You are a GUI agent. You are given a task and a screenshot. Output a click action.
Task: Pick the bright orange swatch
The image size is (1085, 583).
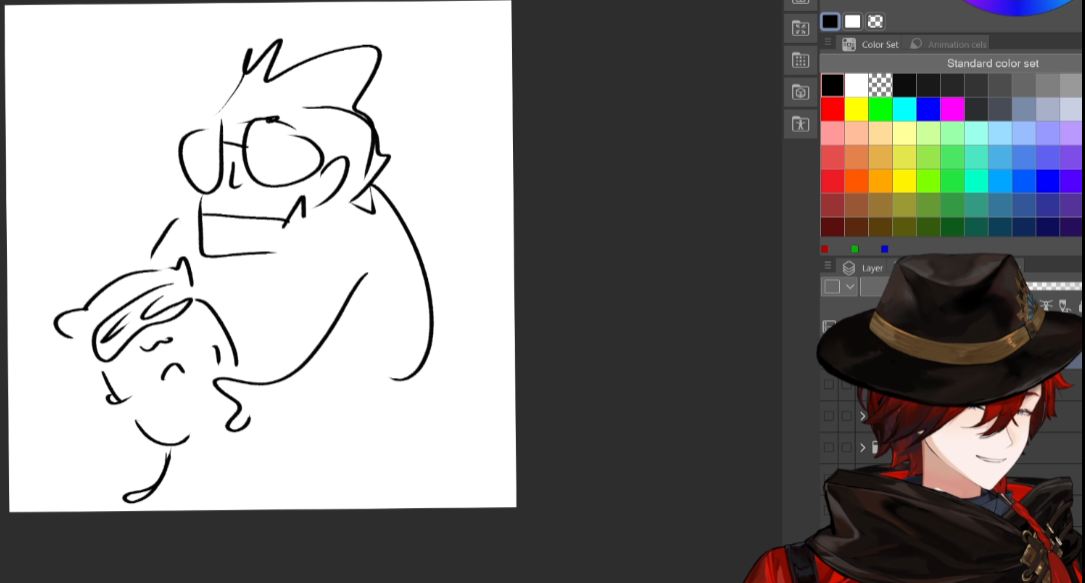(x=856, y=181)
